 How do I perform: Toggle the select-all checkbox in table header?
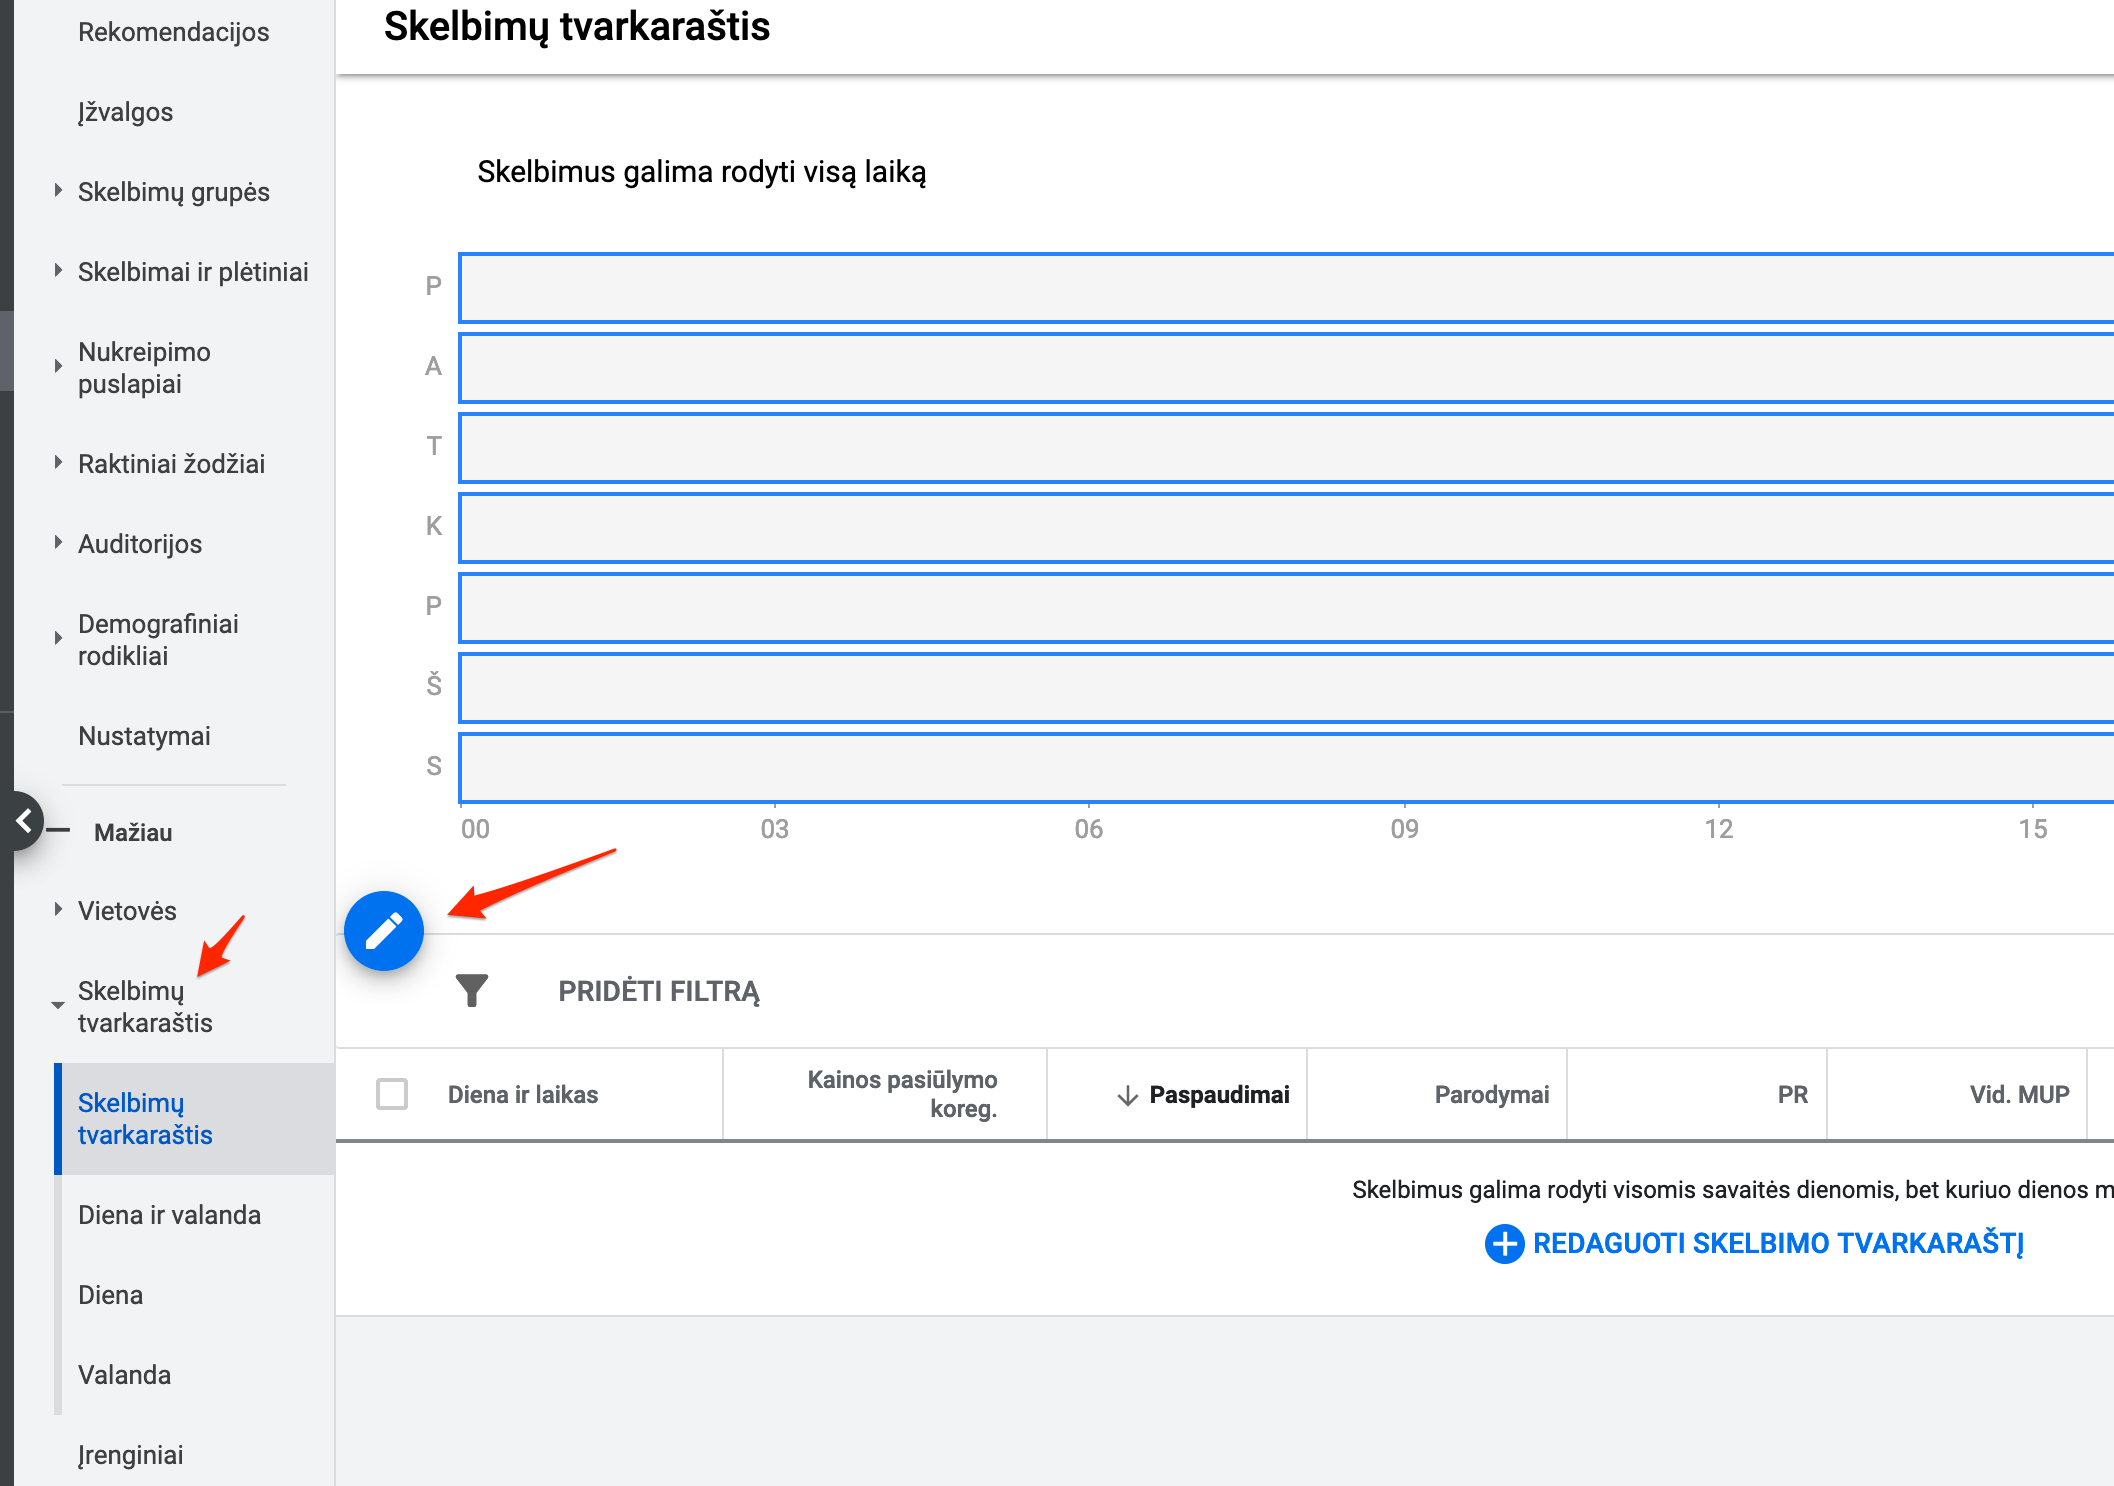pyautogui.click(x=392, y=1094)
